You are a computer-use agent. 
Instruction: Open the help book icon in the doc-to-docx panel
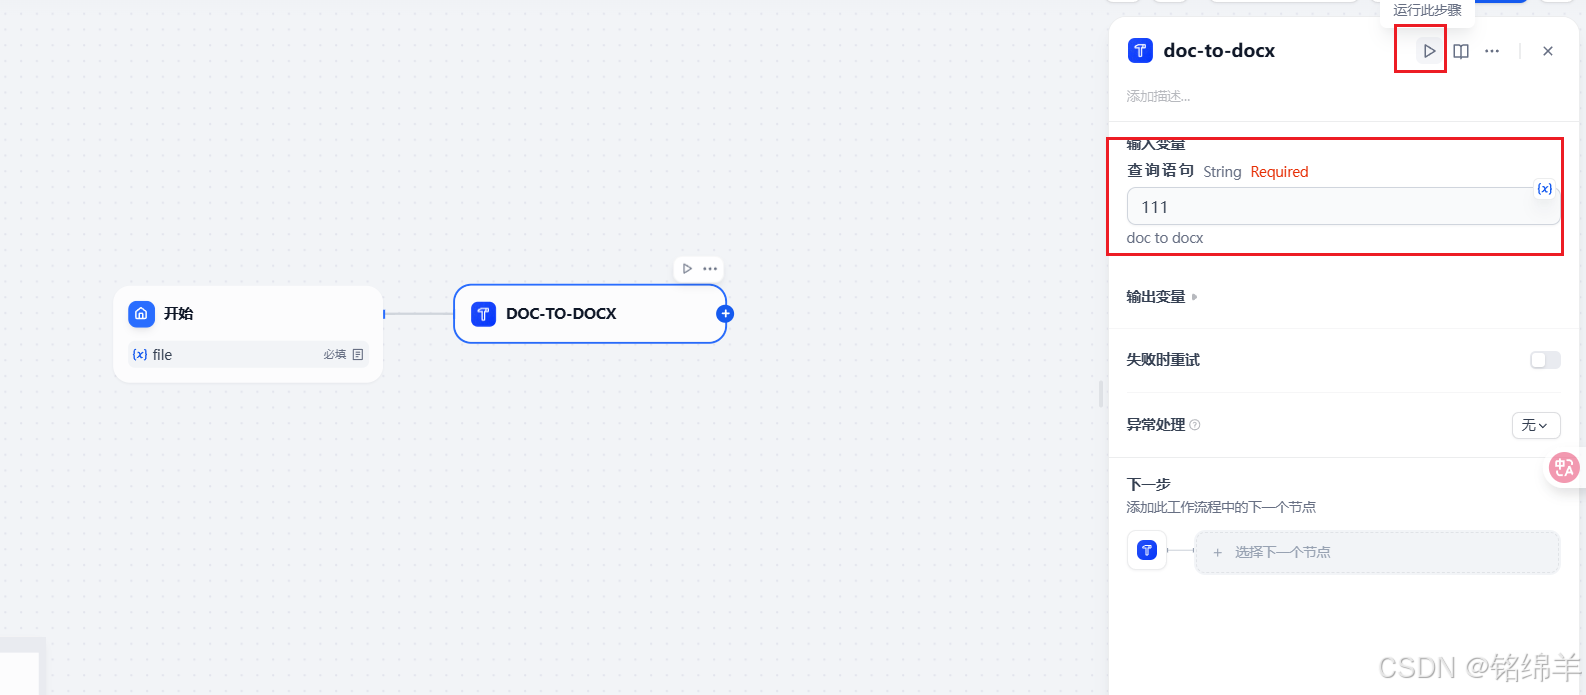click(1461, 51)
